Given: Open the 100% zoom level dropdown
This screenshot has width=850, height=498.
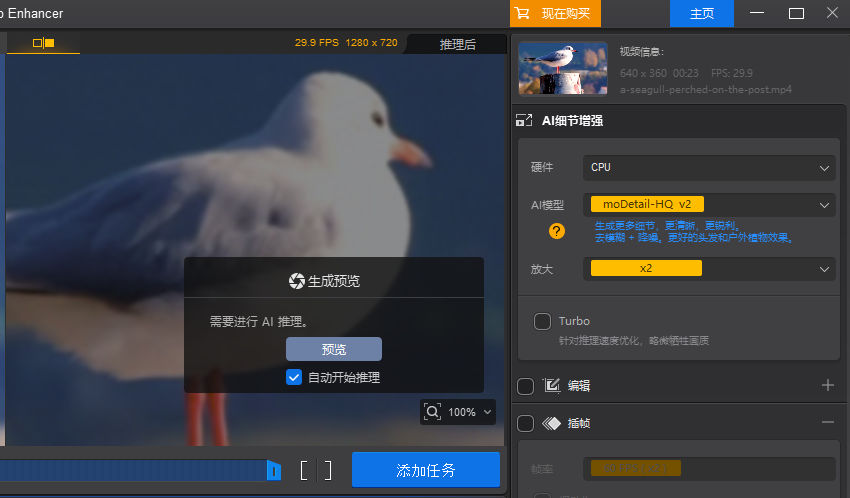Looking at the screenshot, I should pyautogui.click(x=471, y=412).
